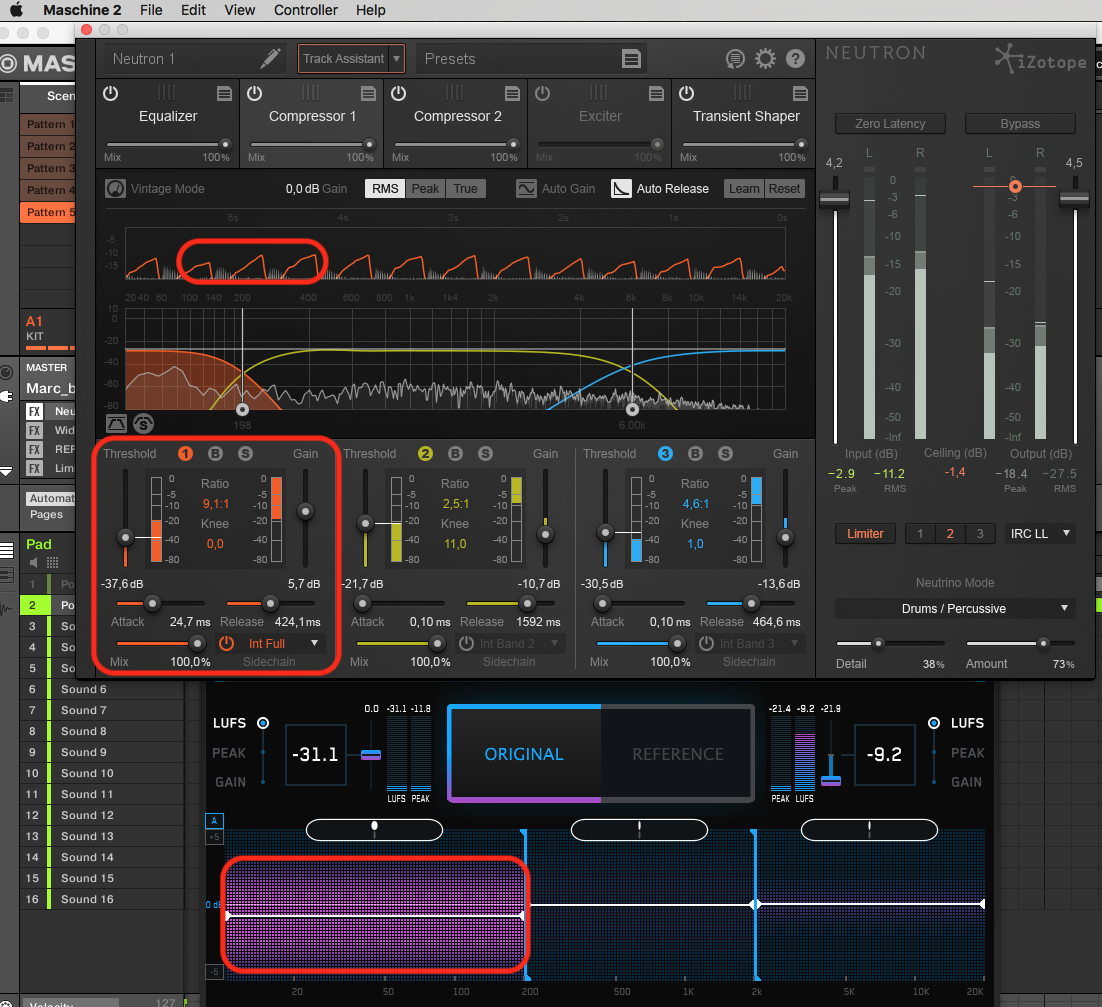The image size is (1102, 1007).
Task: Select Sound 9 in the pad list
Action: 83,752
